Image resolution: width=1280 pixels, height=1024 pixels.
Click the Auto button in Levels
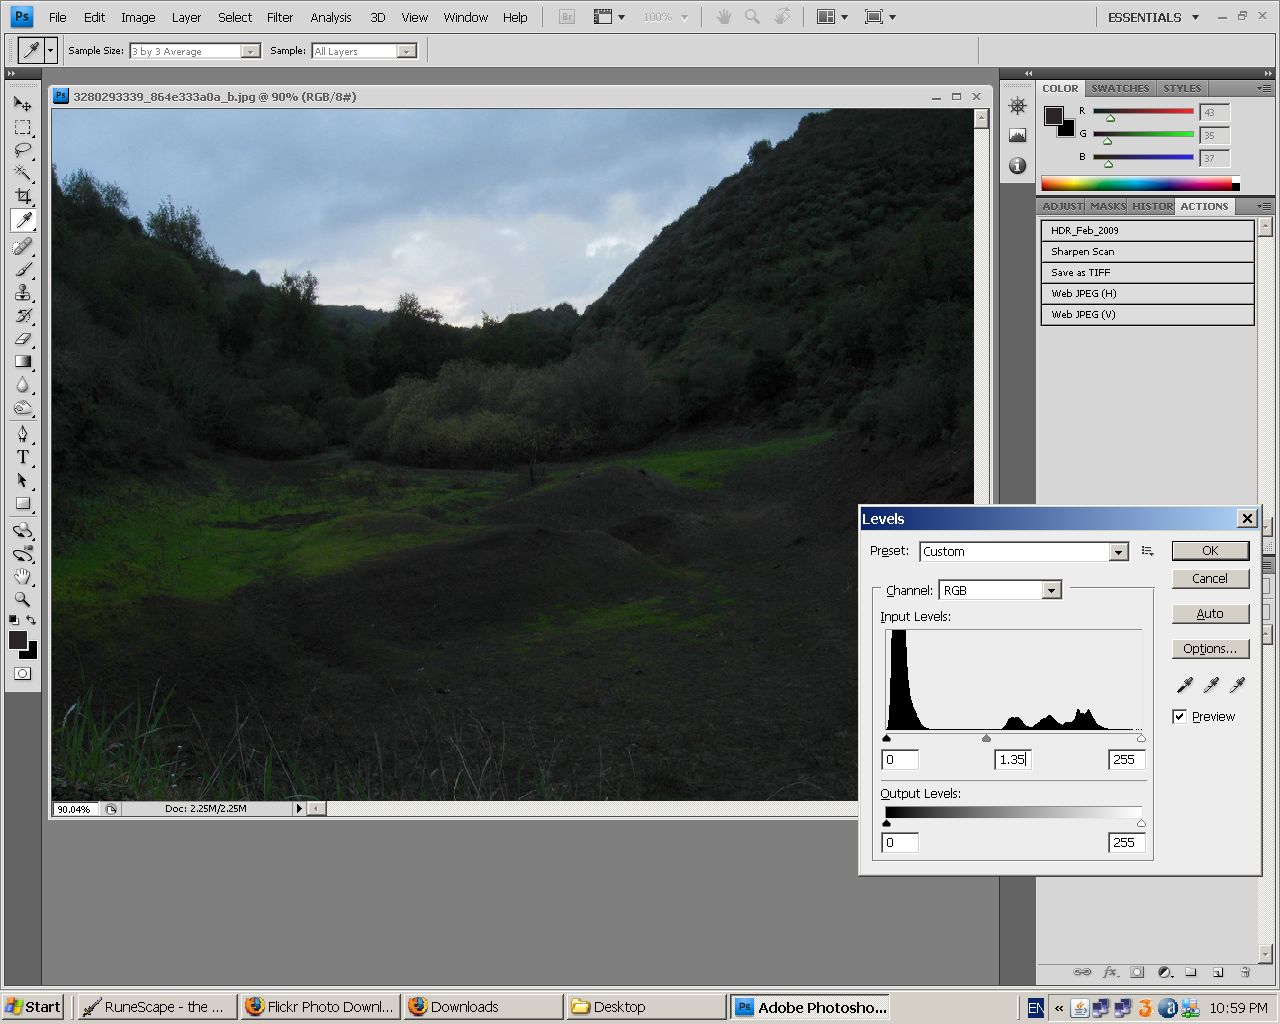click(1210, 614)
